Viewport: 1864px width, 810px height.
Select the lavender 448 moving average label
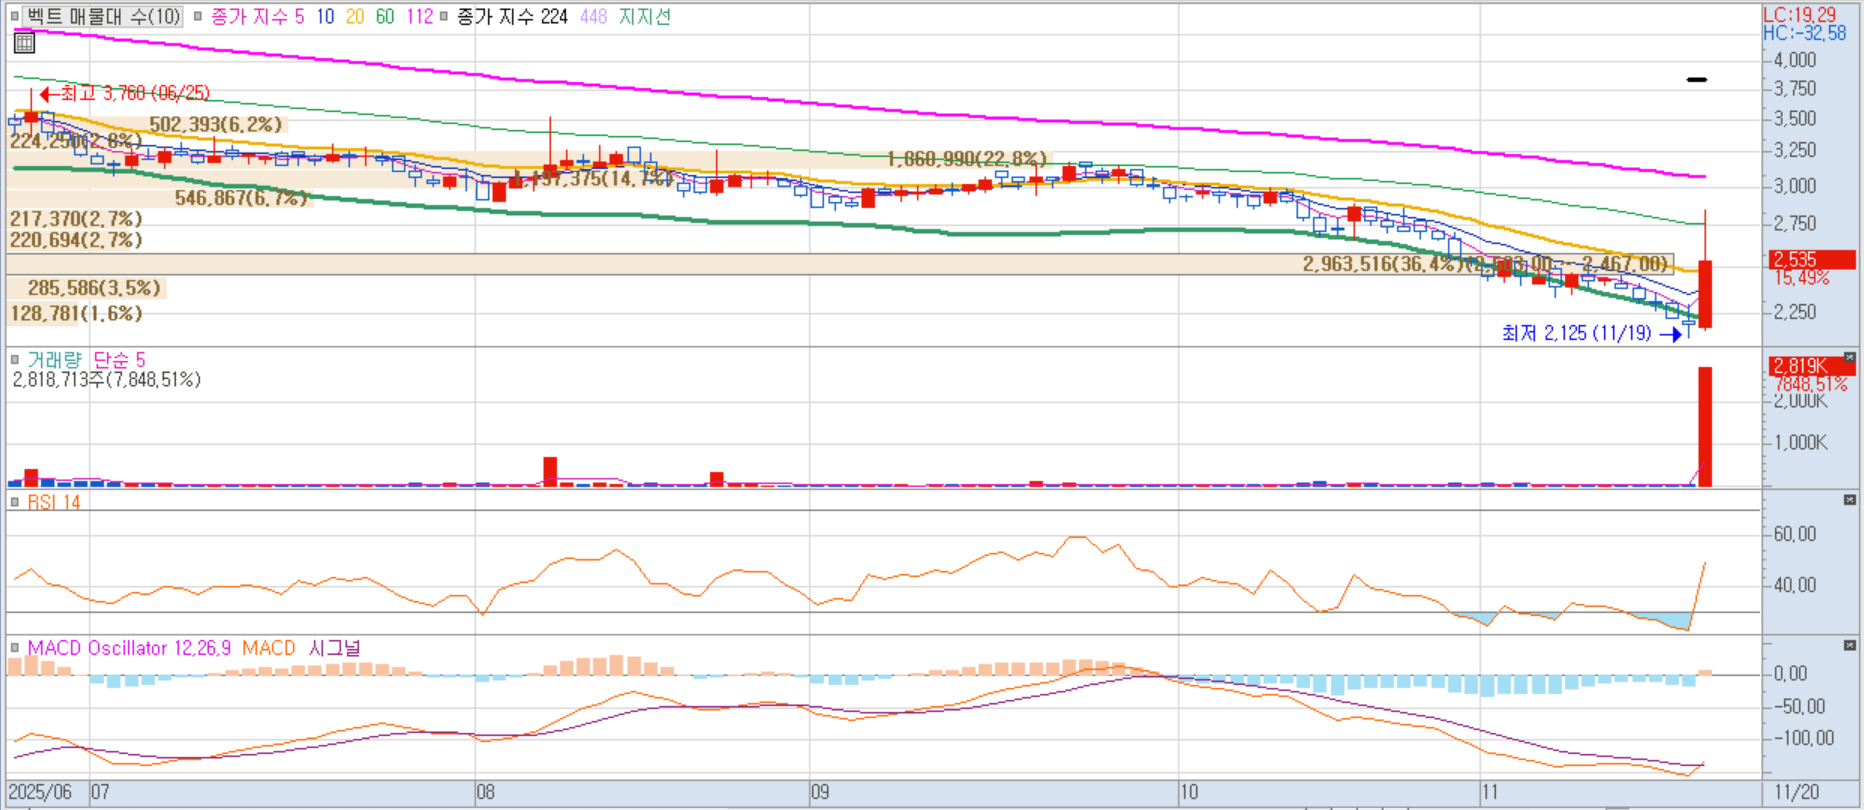pos(593,16)
